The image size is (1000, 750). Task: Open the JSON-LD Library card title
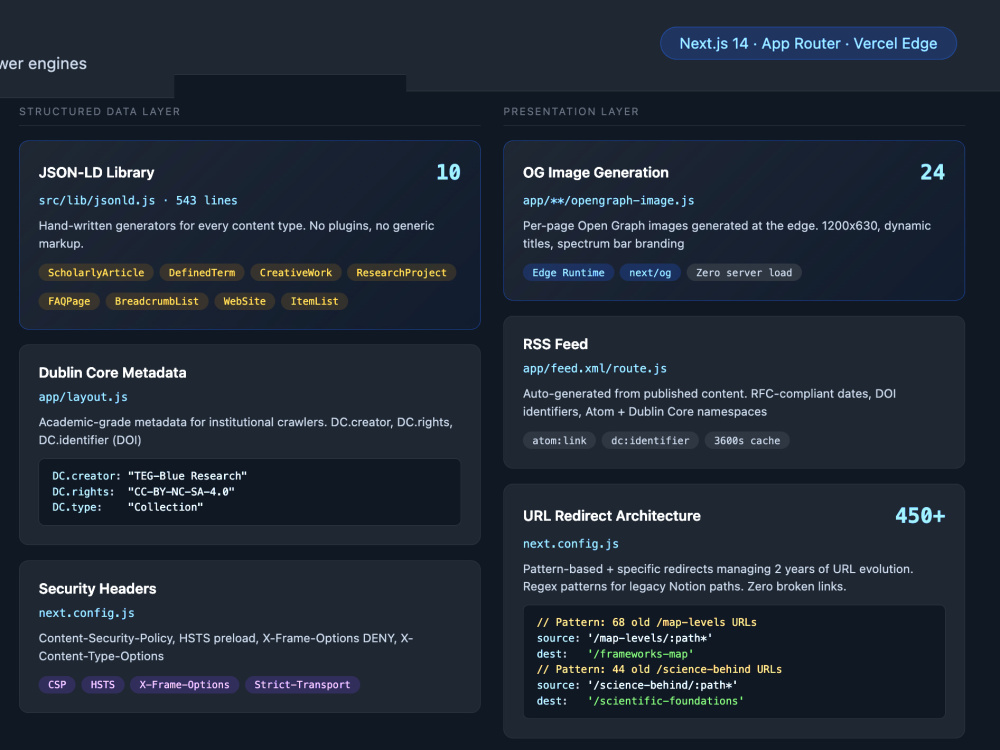pos(96,172)
